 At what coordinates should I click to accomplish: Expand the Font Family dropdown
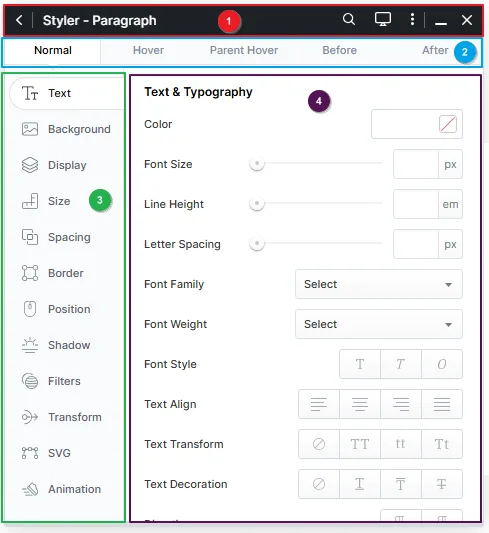379,284
